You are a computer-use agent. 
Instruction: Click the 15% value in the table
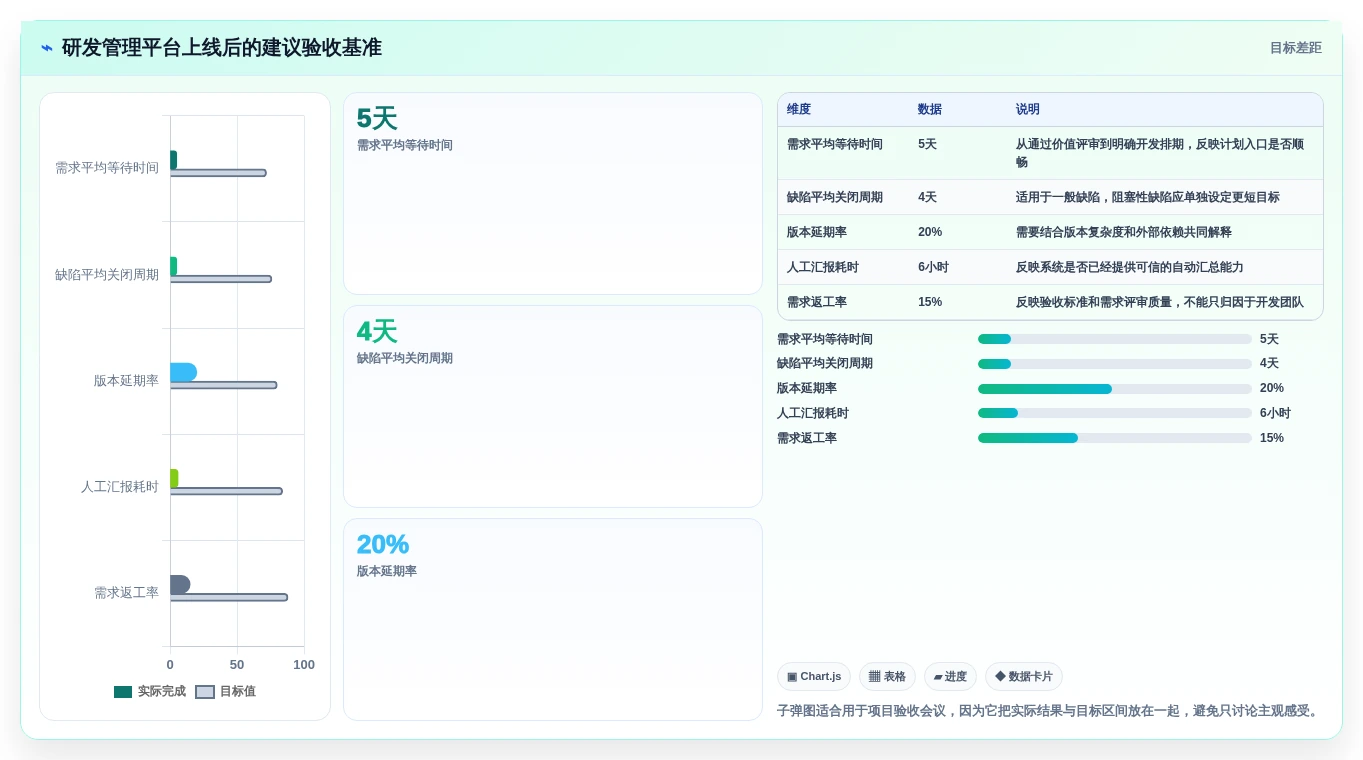pos(930,302)
